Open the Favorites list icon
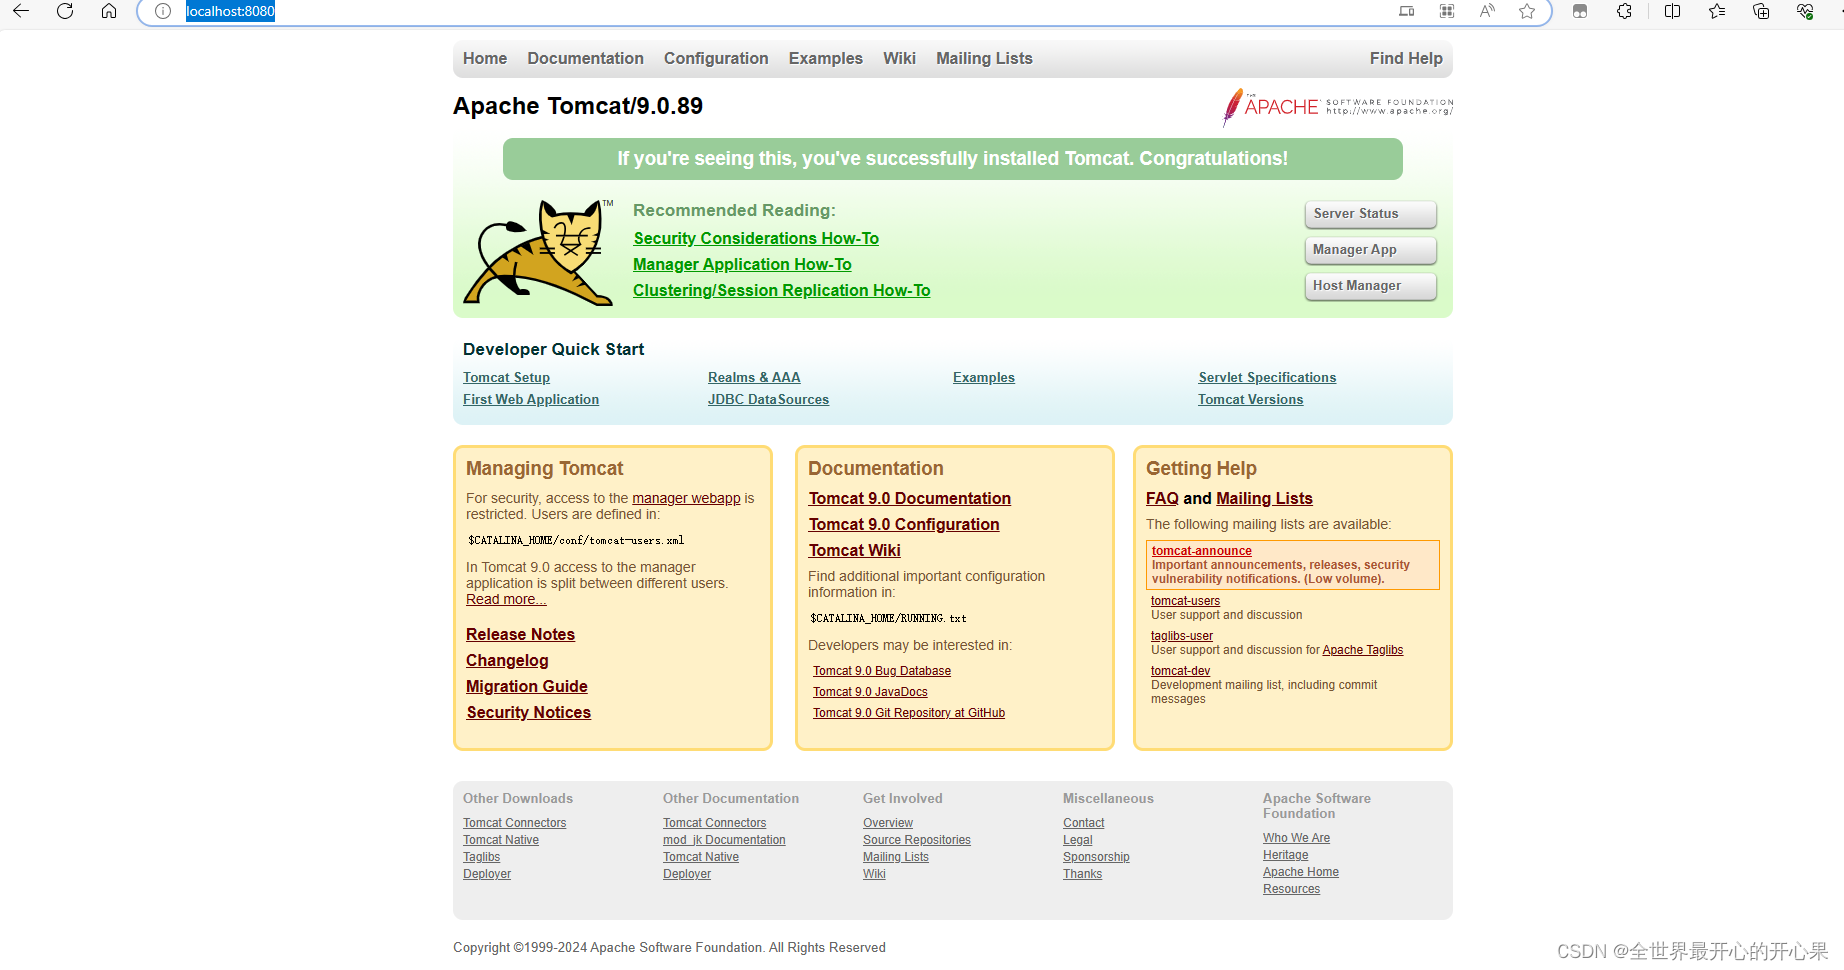Viewport: 1844px width, 970px height. pos(1716,11)
